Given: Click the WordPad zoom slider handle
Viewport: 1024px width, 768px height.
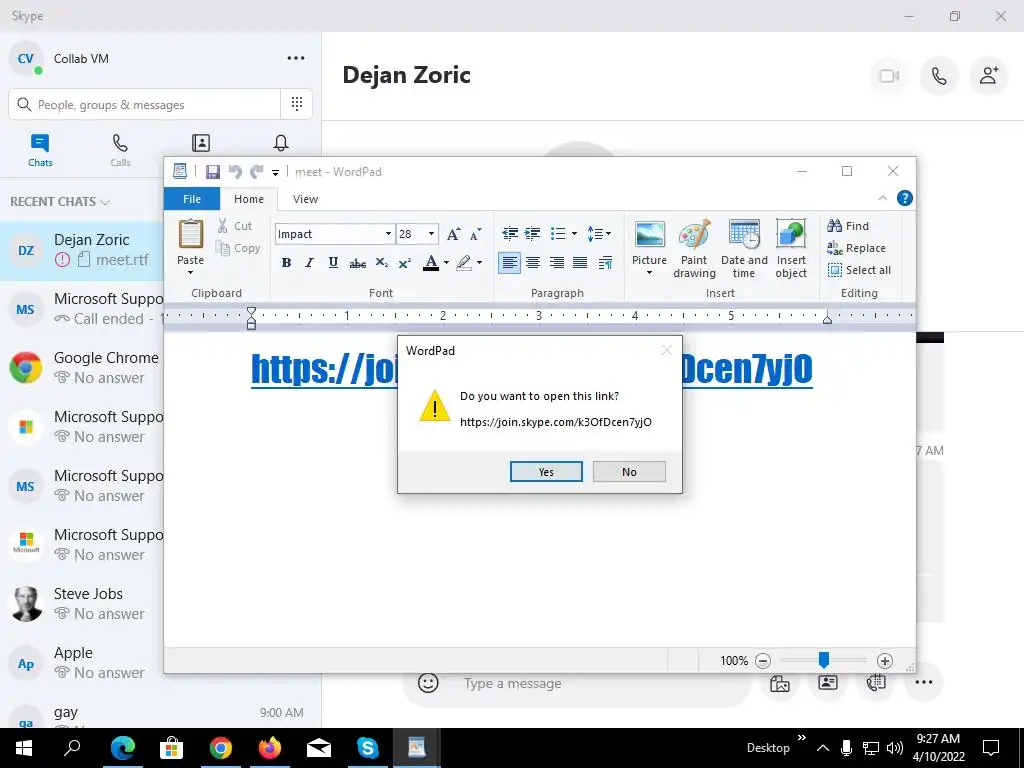Looking at the screenshot, I should (x=824, y=660).
